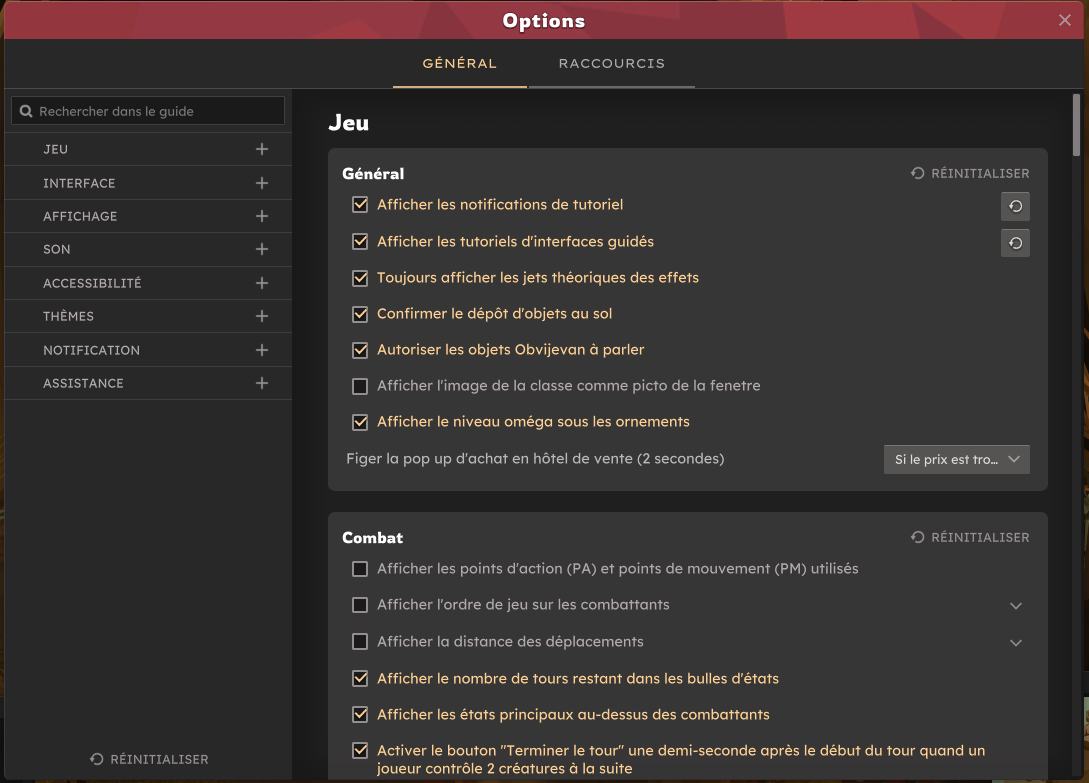
Task: Reset the guided interface tutorials option icon
Action: coord(1015,243)
